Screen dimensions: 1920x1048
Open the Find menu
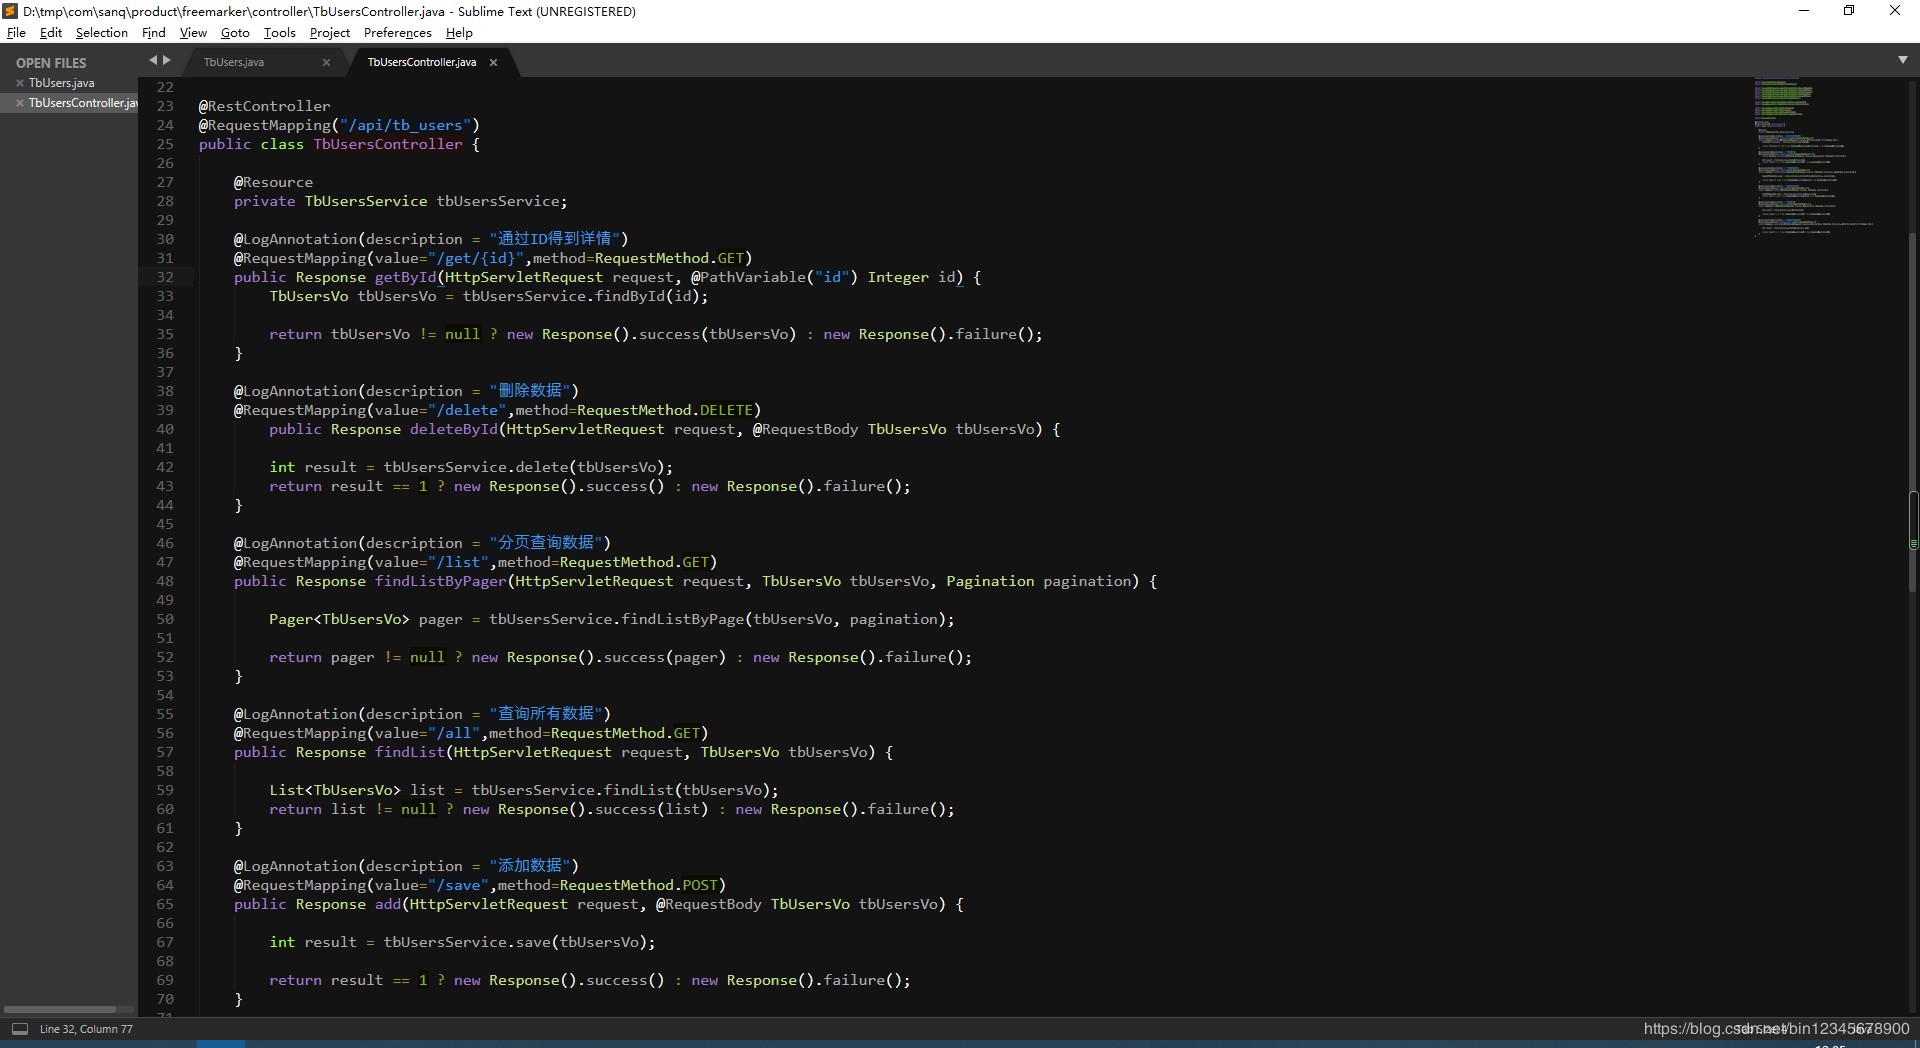[x=154, y=33]
